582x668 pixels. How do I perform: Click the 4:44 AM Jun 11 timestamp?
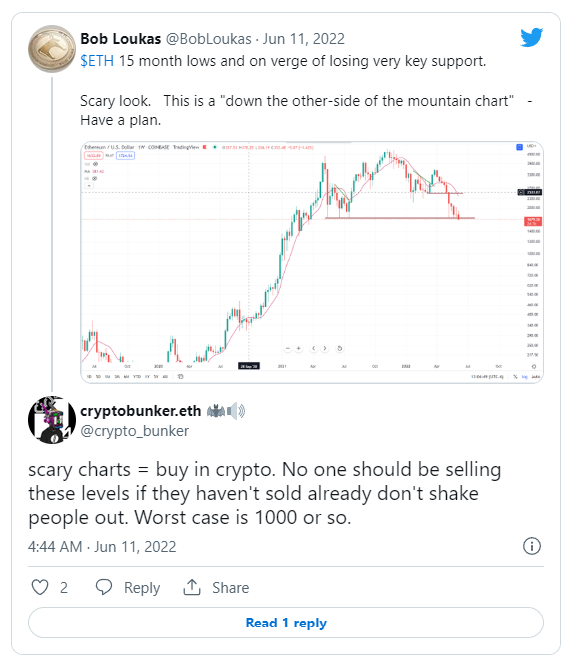tap(102, 547)
